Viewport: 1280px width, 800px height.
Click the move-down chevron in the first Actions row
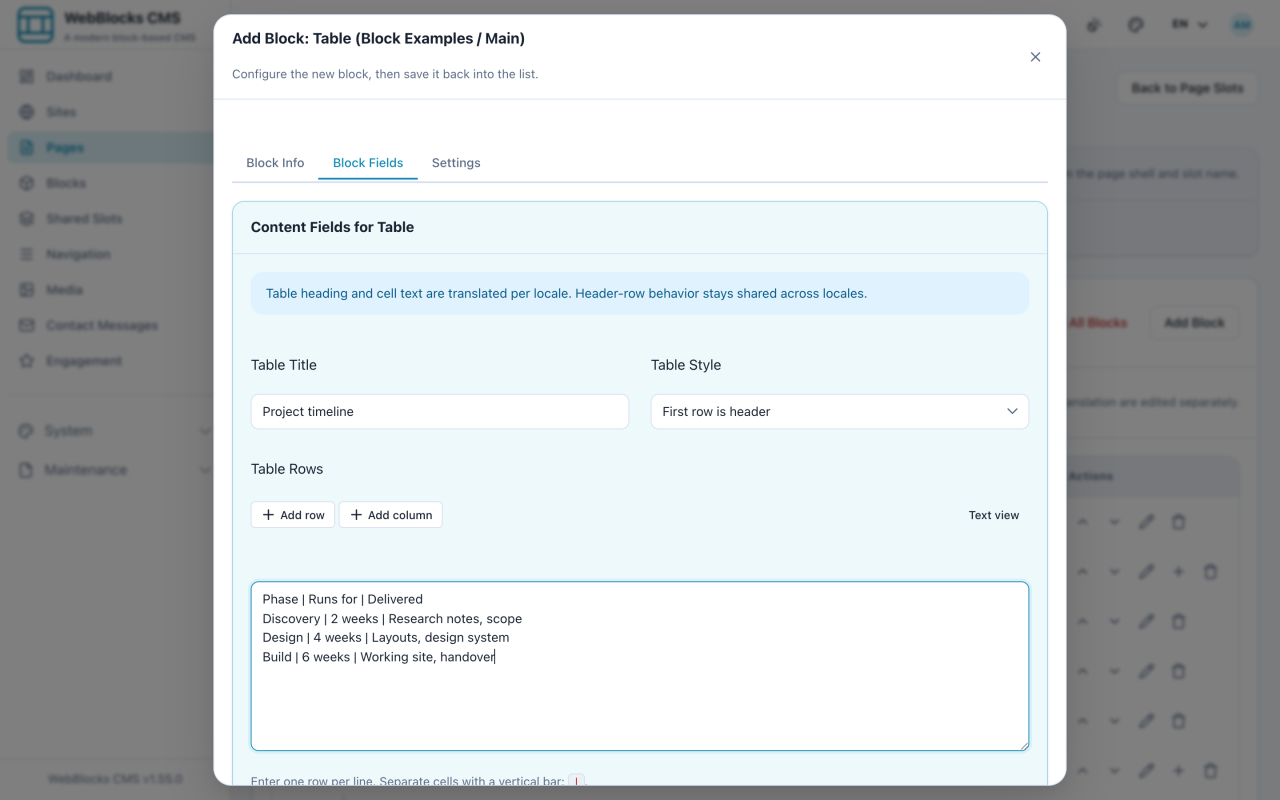(x=1114, y=522)
